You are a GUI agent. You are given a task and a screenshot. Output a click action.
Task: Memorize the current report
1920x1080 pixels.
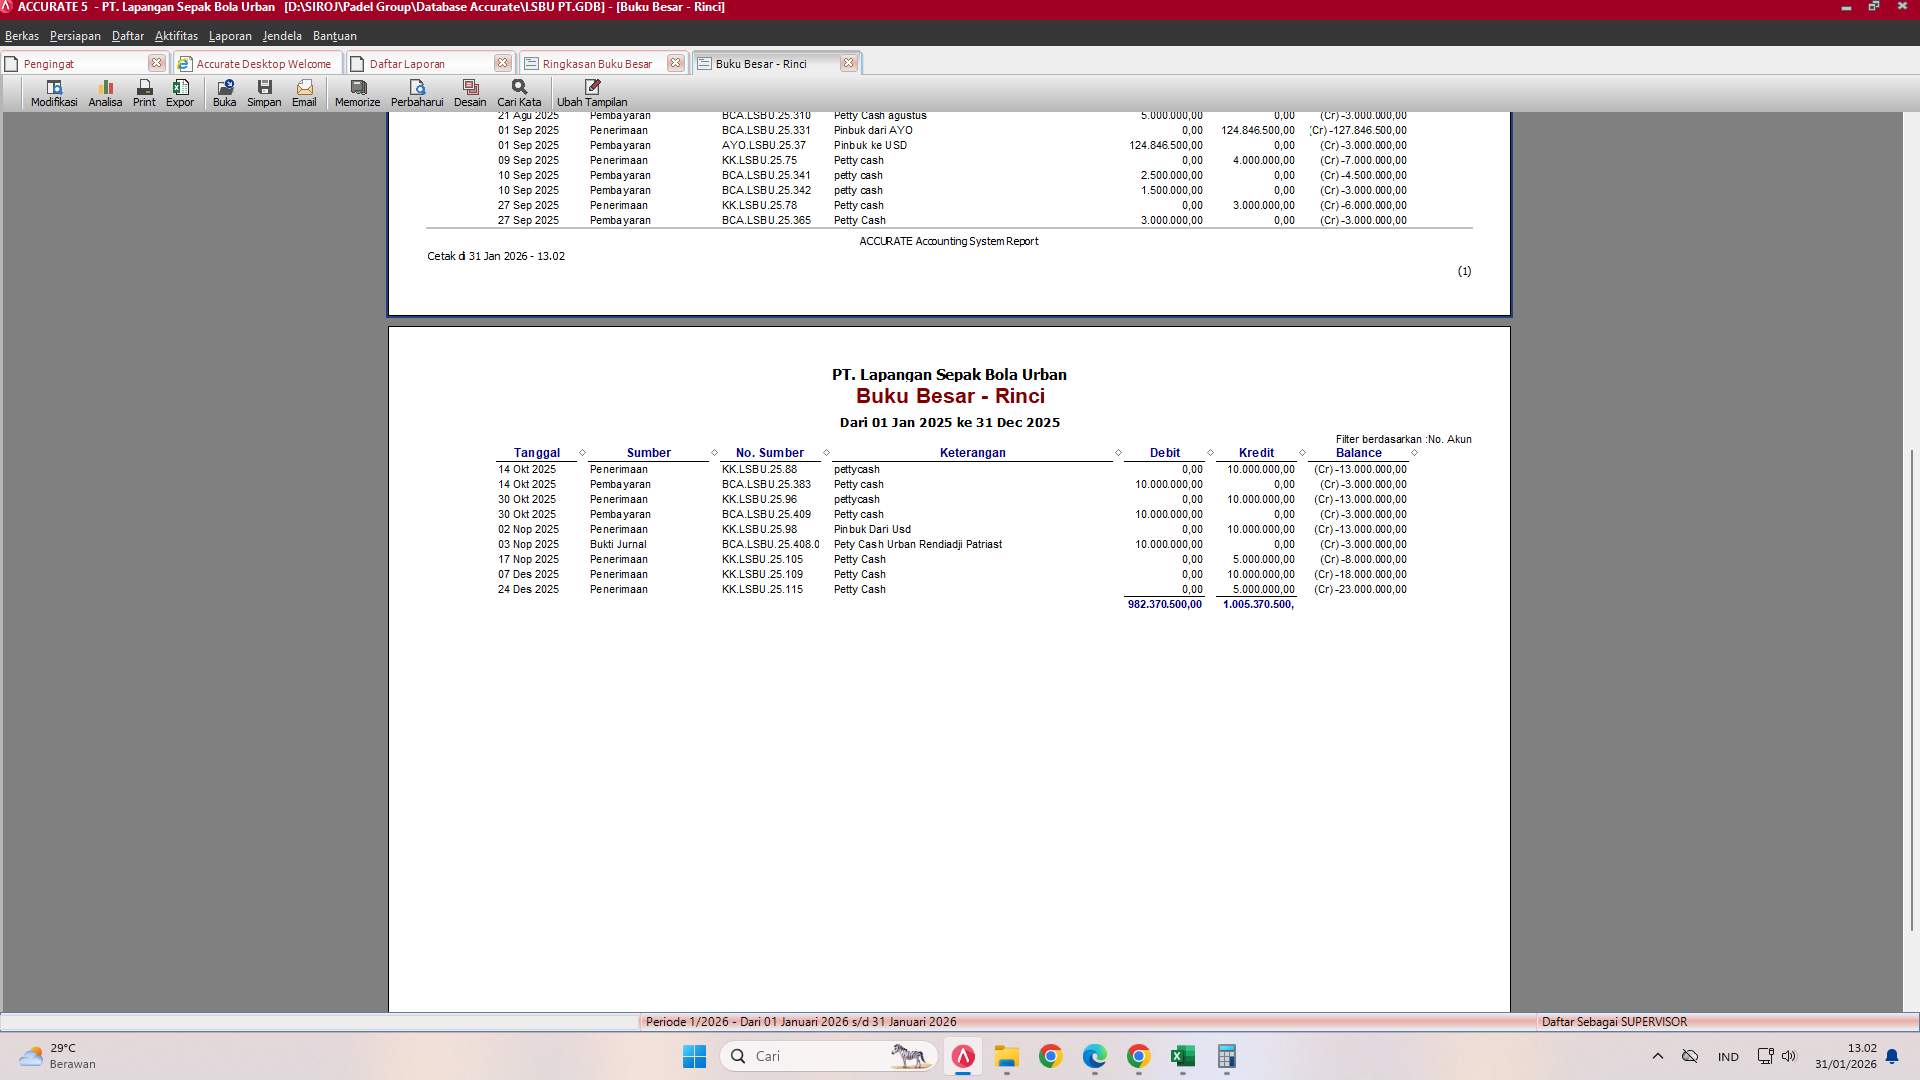(x=356, y=92)
